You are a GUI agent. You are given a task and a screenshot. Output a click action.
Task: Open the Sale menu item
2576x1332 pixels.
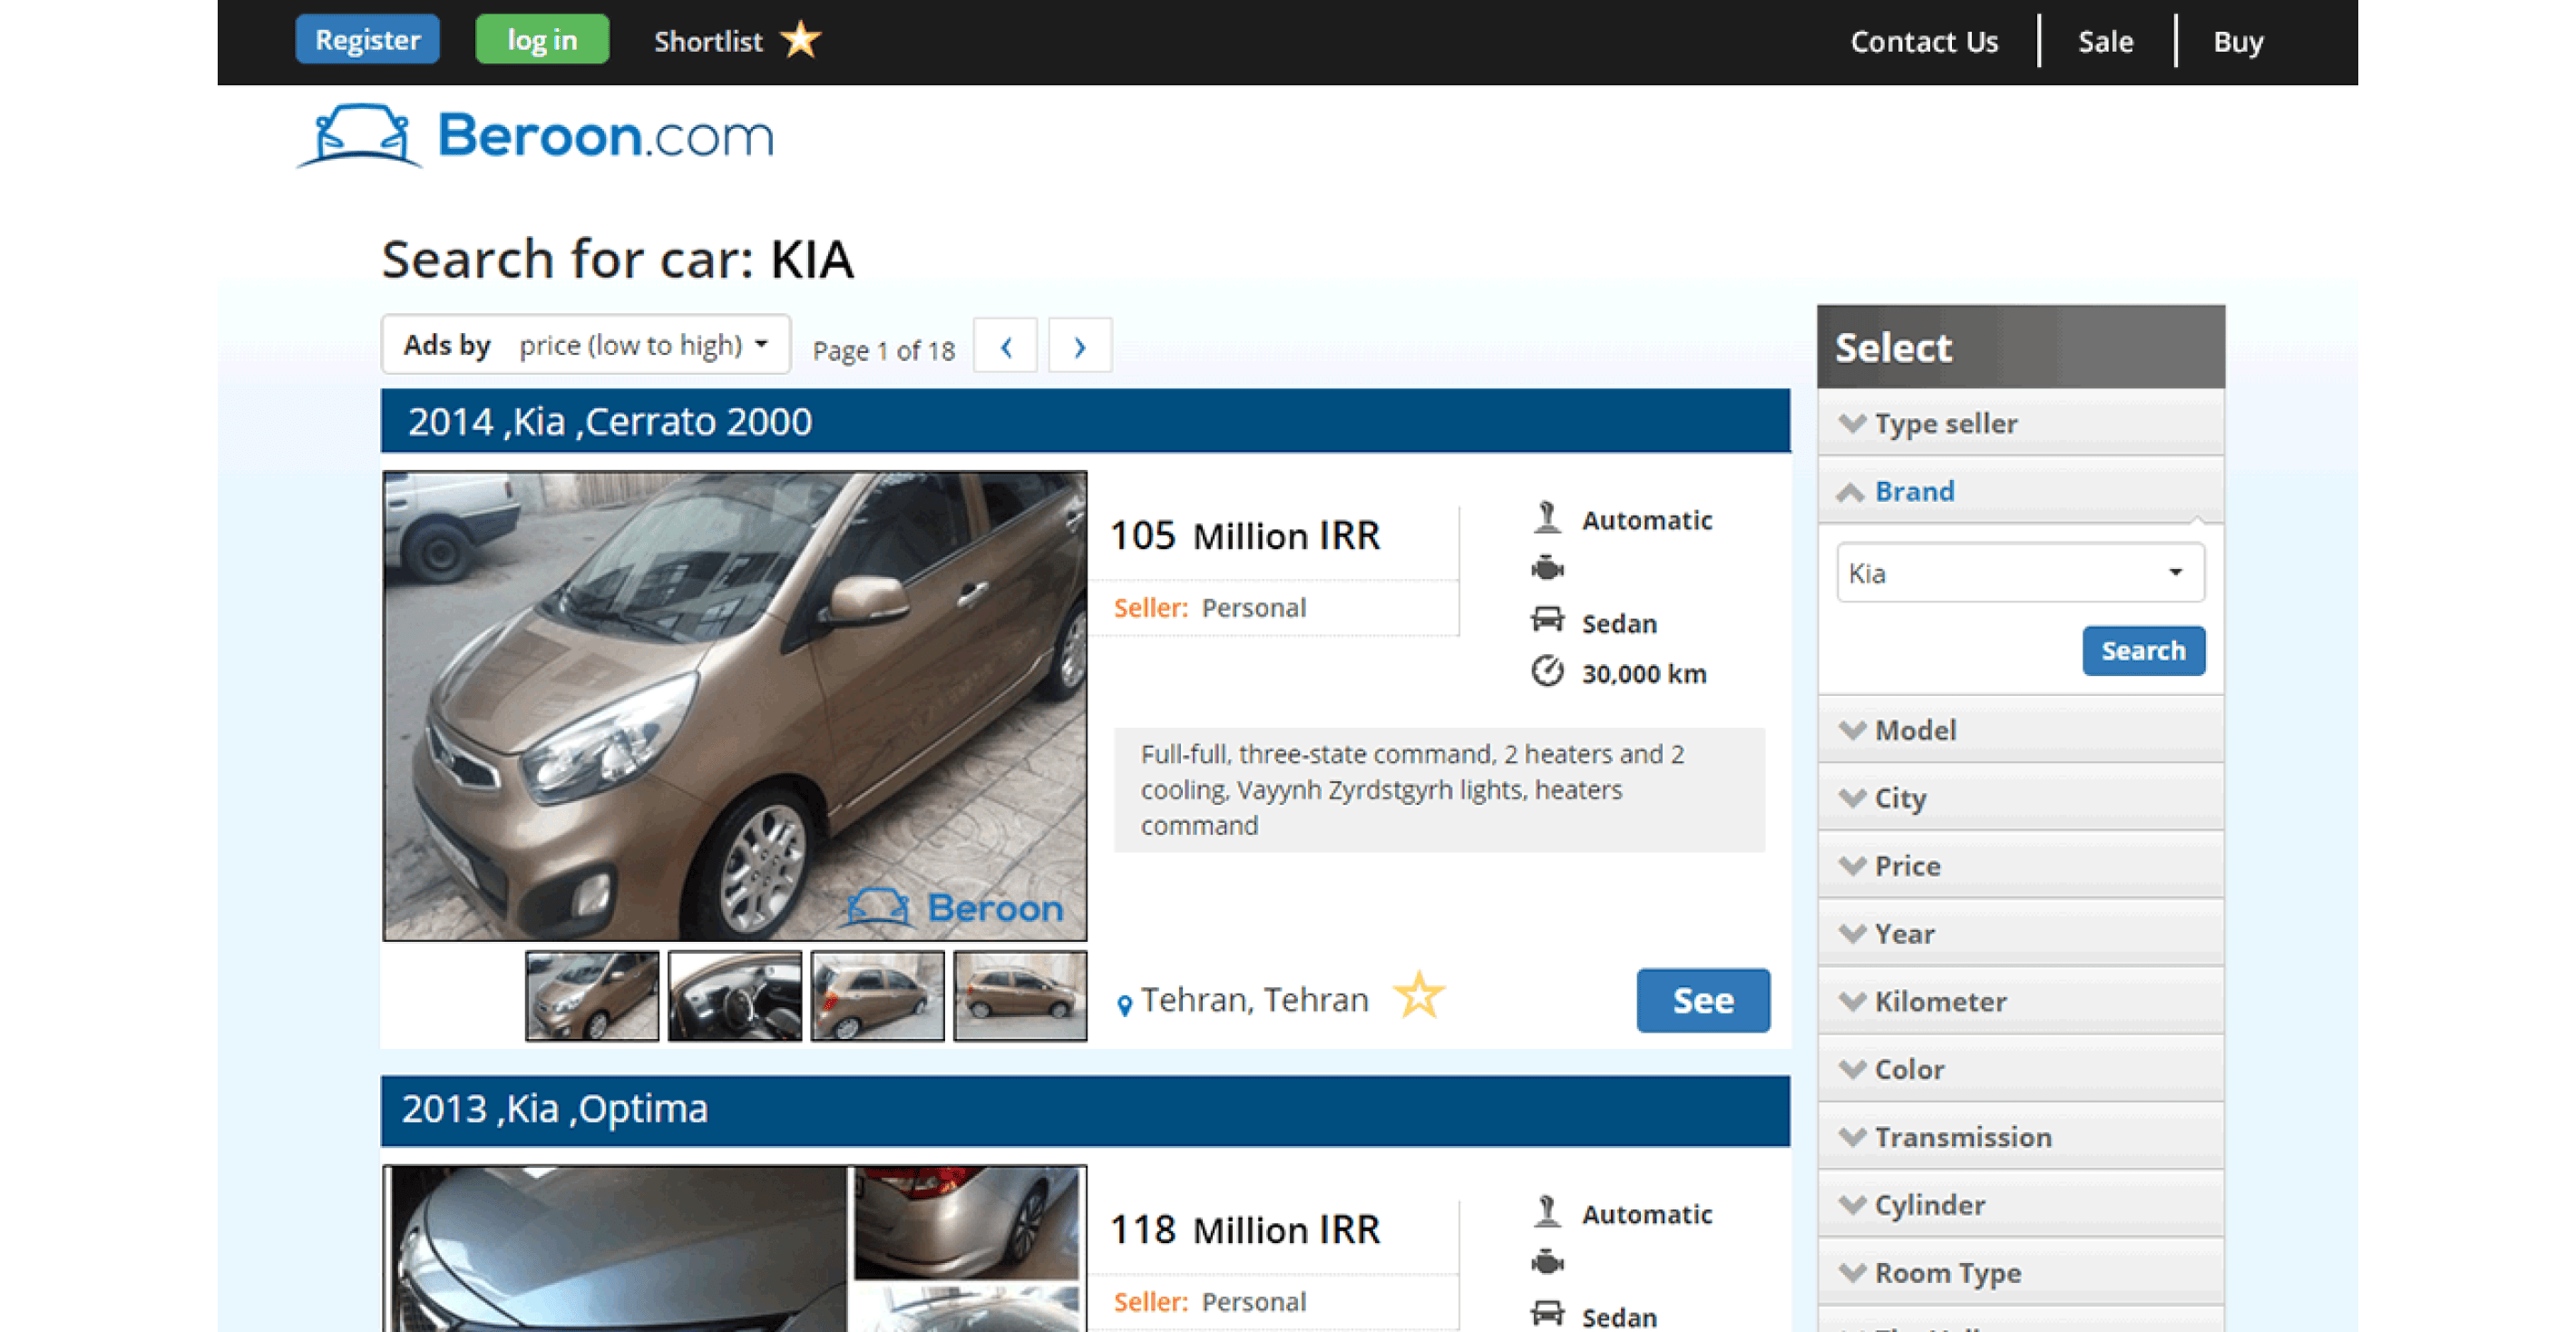[x=2105, y=42]
